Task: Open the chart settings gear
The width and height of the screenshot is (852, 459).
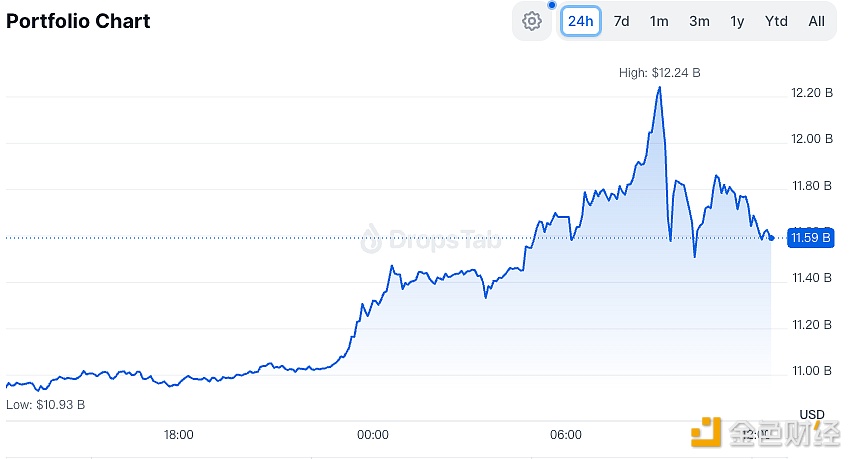Action: [x=532, y=21]
